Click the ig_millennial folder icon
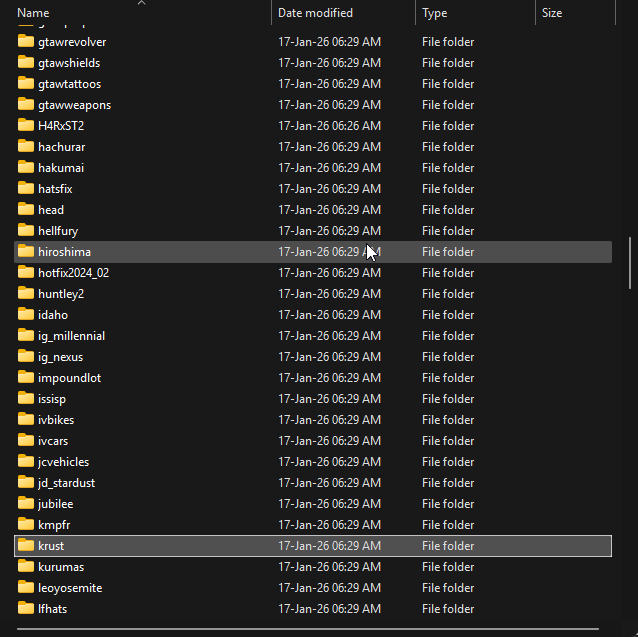 26,336
